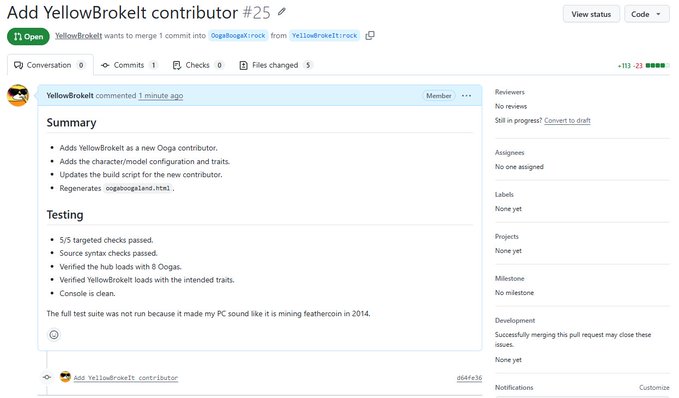Open commit hash d64fe36

click(x=469, y=378)
